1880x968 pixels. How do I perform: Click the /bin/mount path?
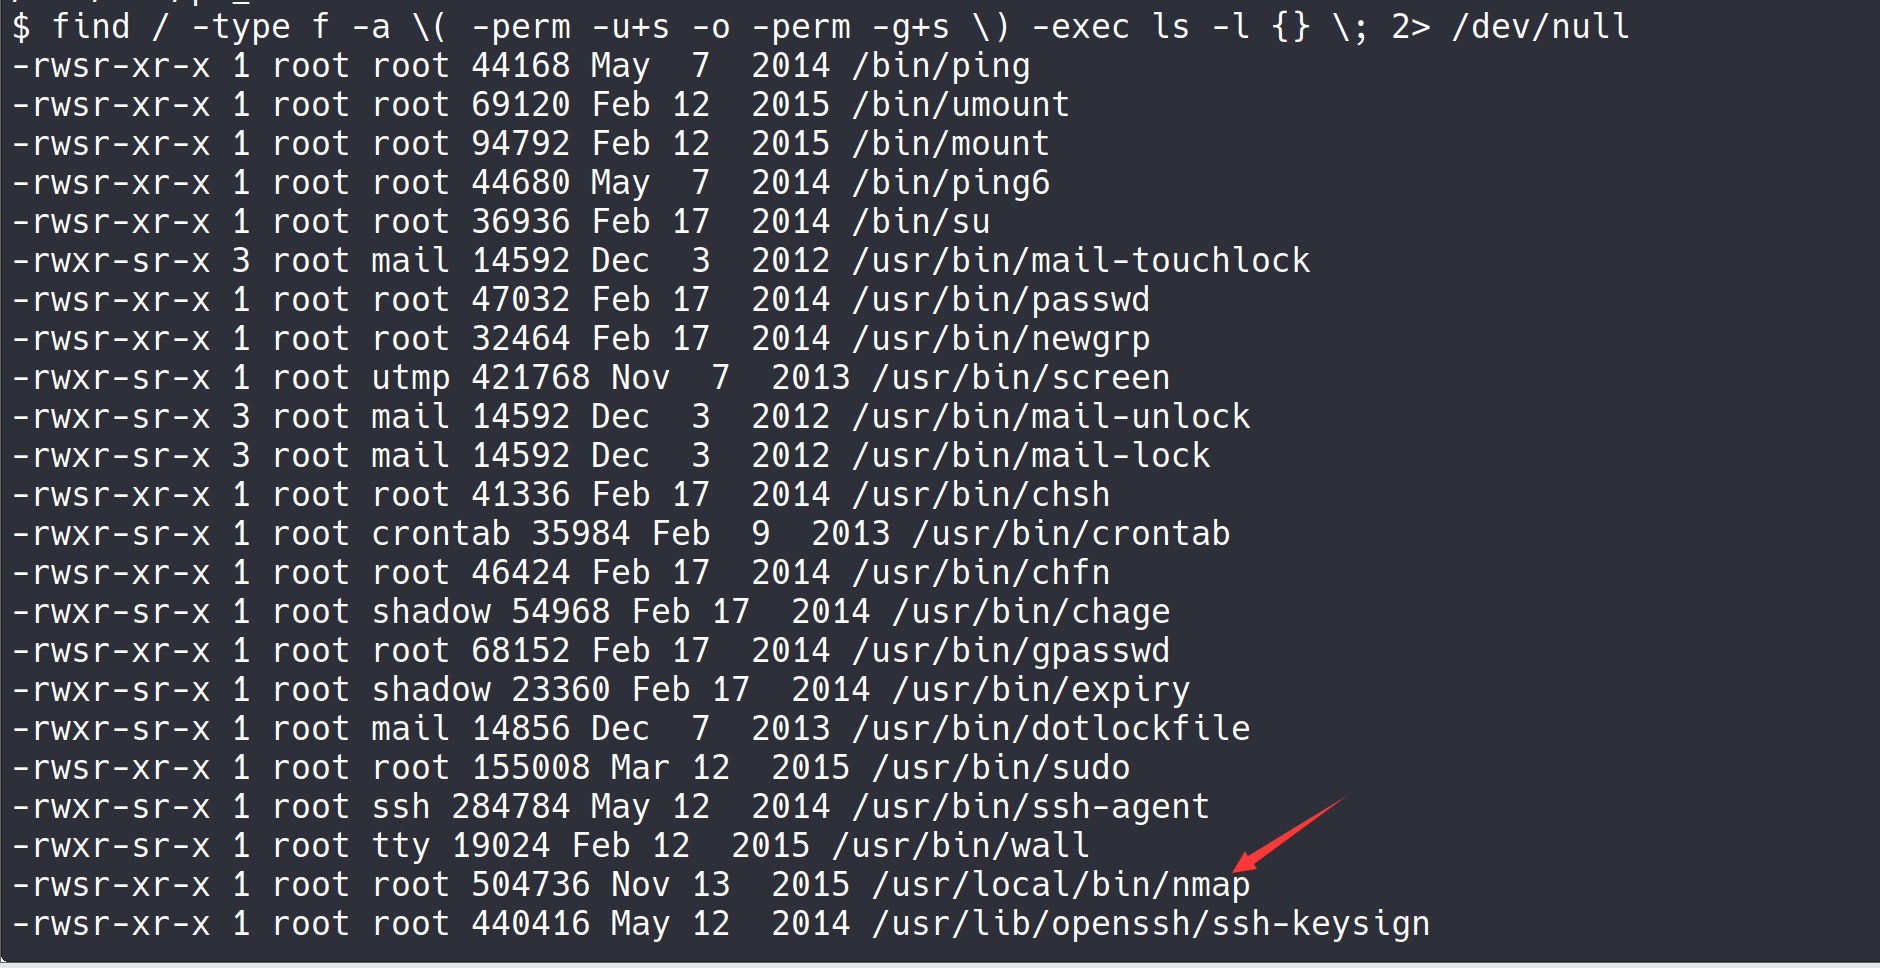tap(950, 144)
